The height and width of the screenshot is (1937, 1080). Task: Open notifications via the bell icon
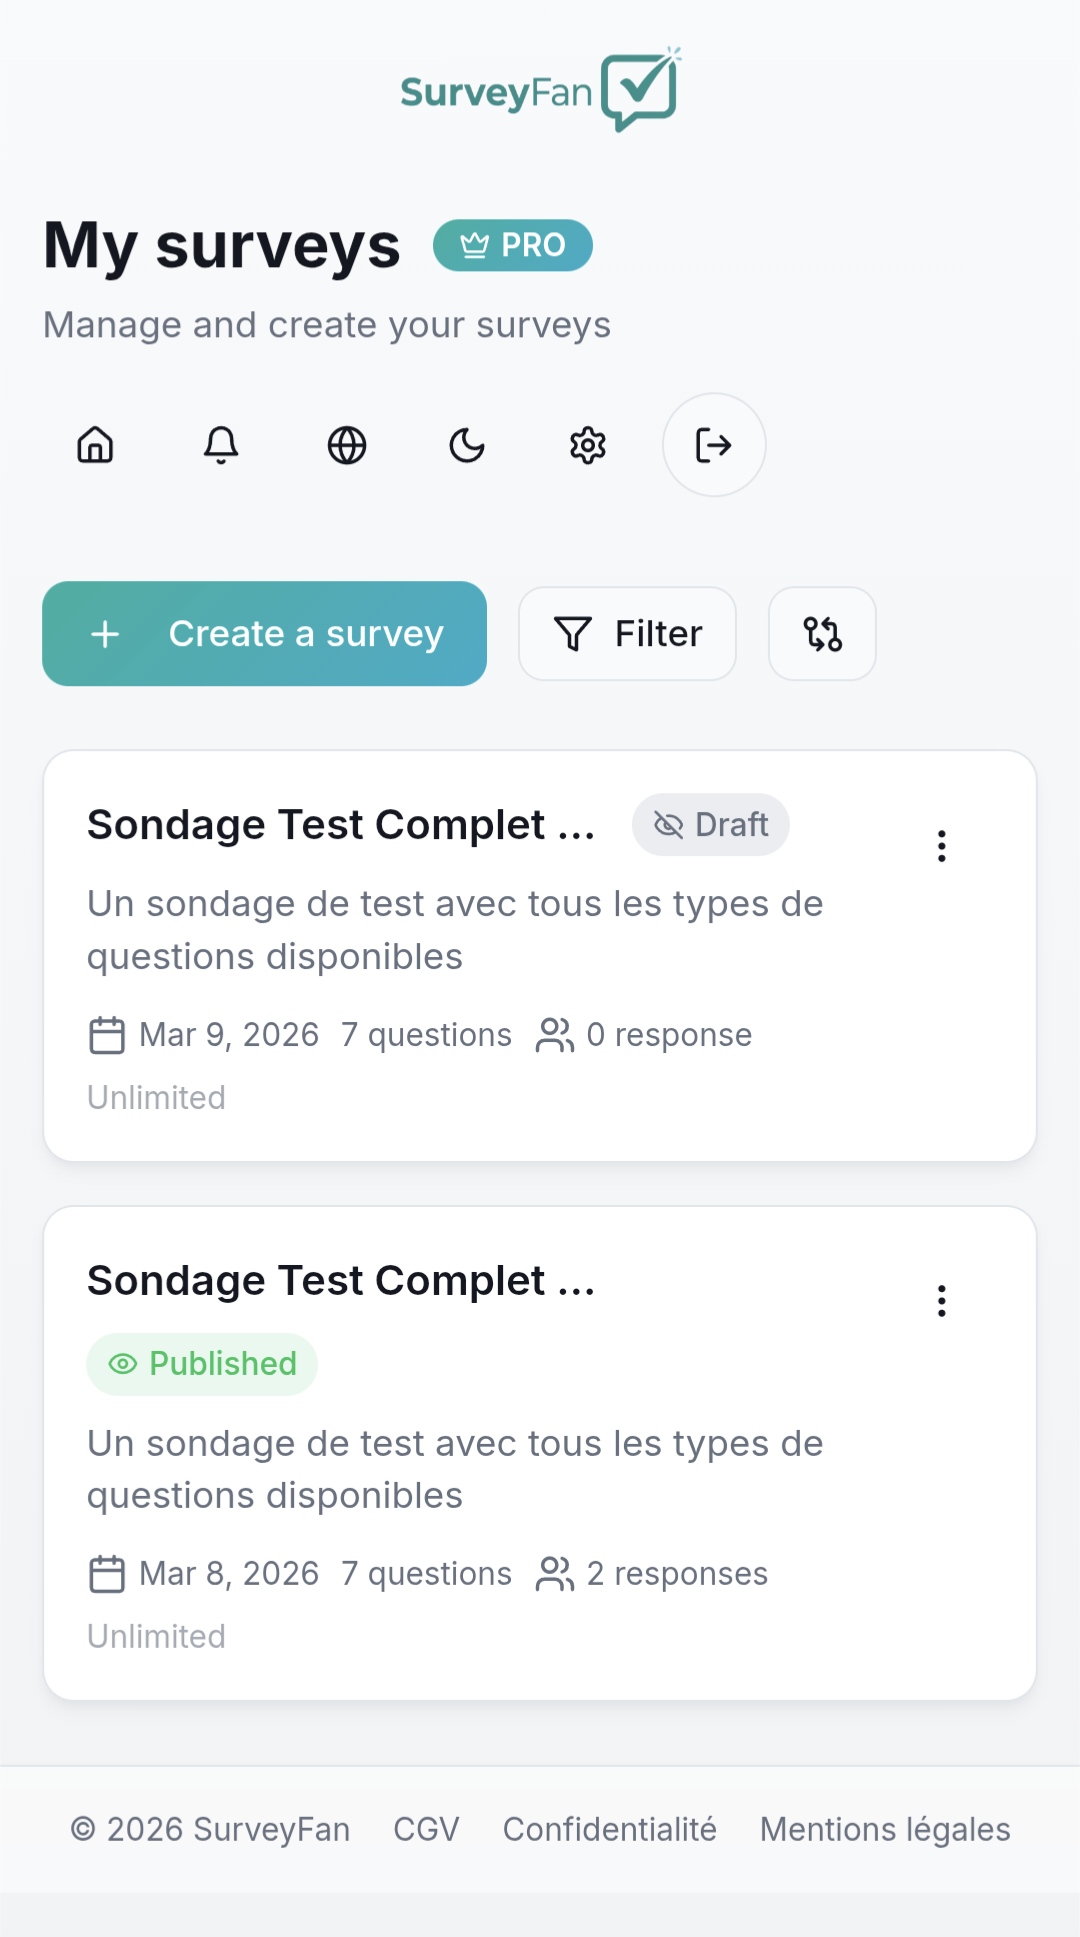221,445
